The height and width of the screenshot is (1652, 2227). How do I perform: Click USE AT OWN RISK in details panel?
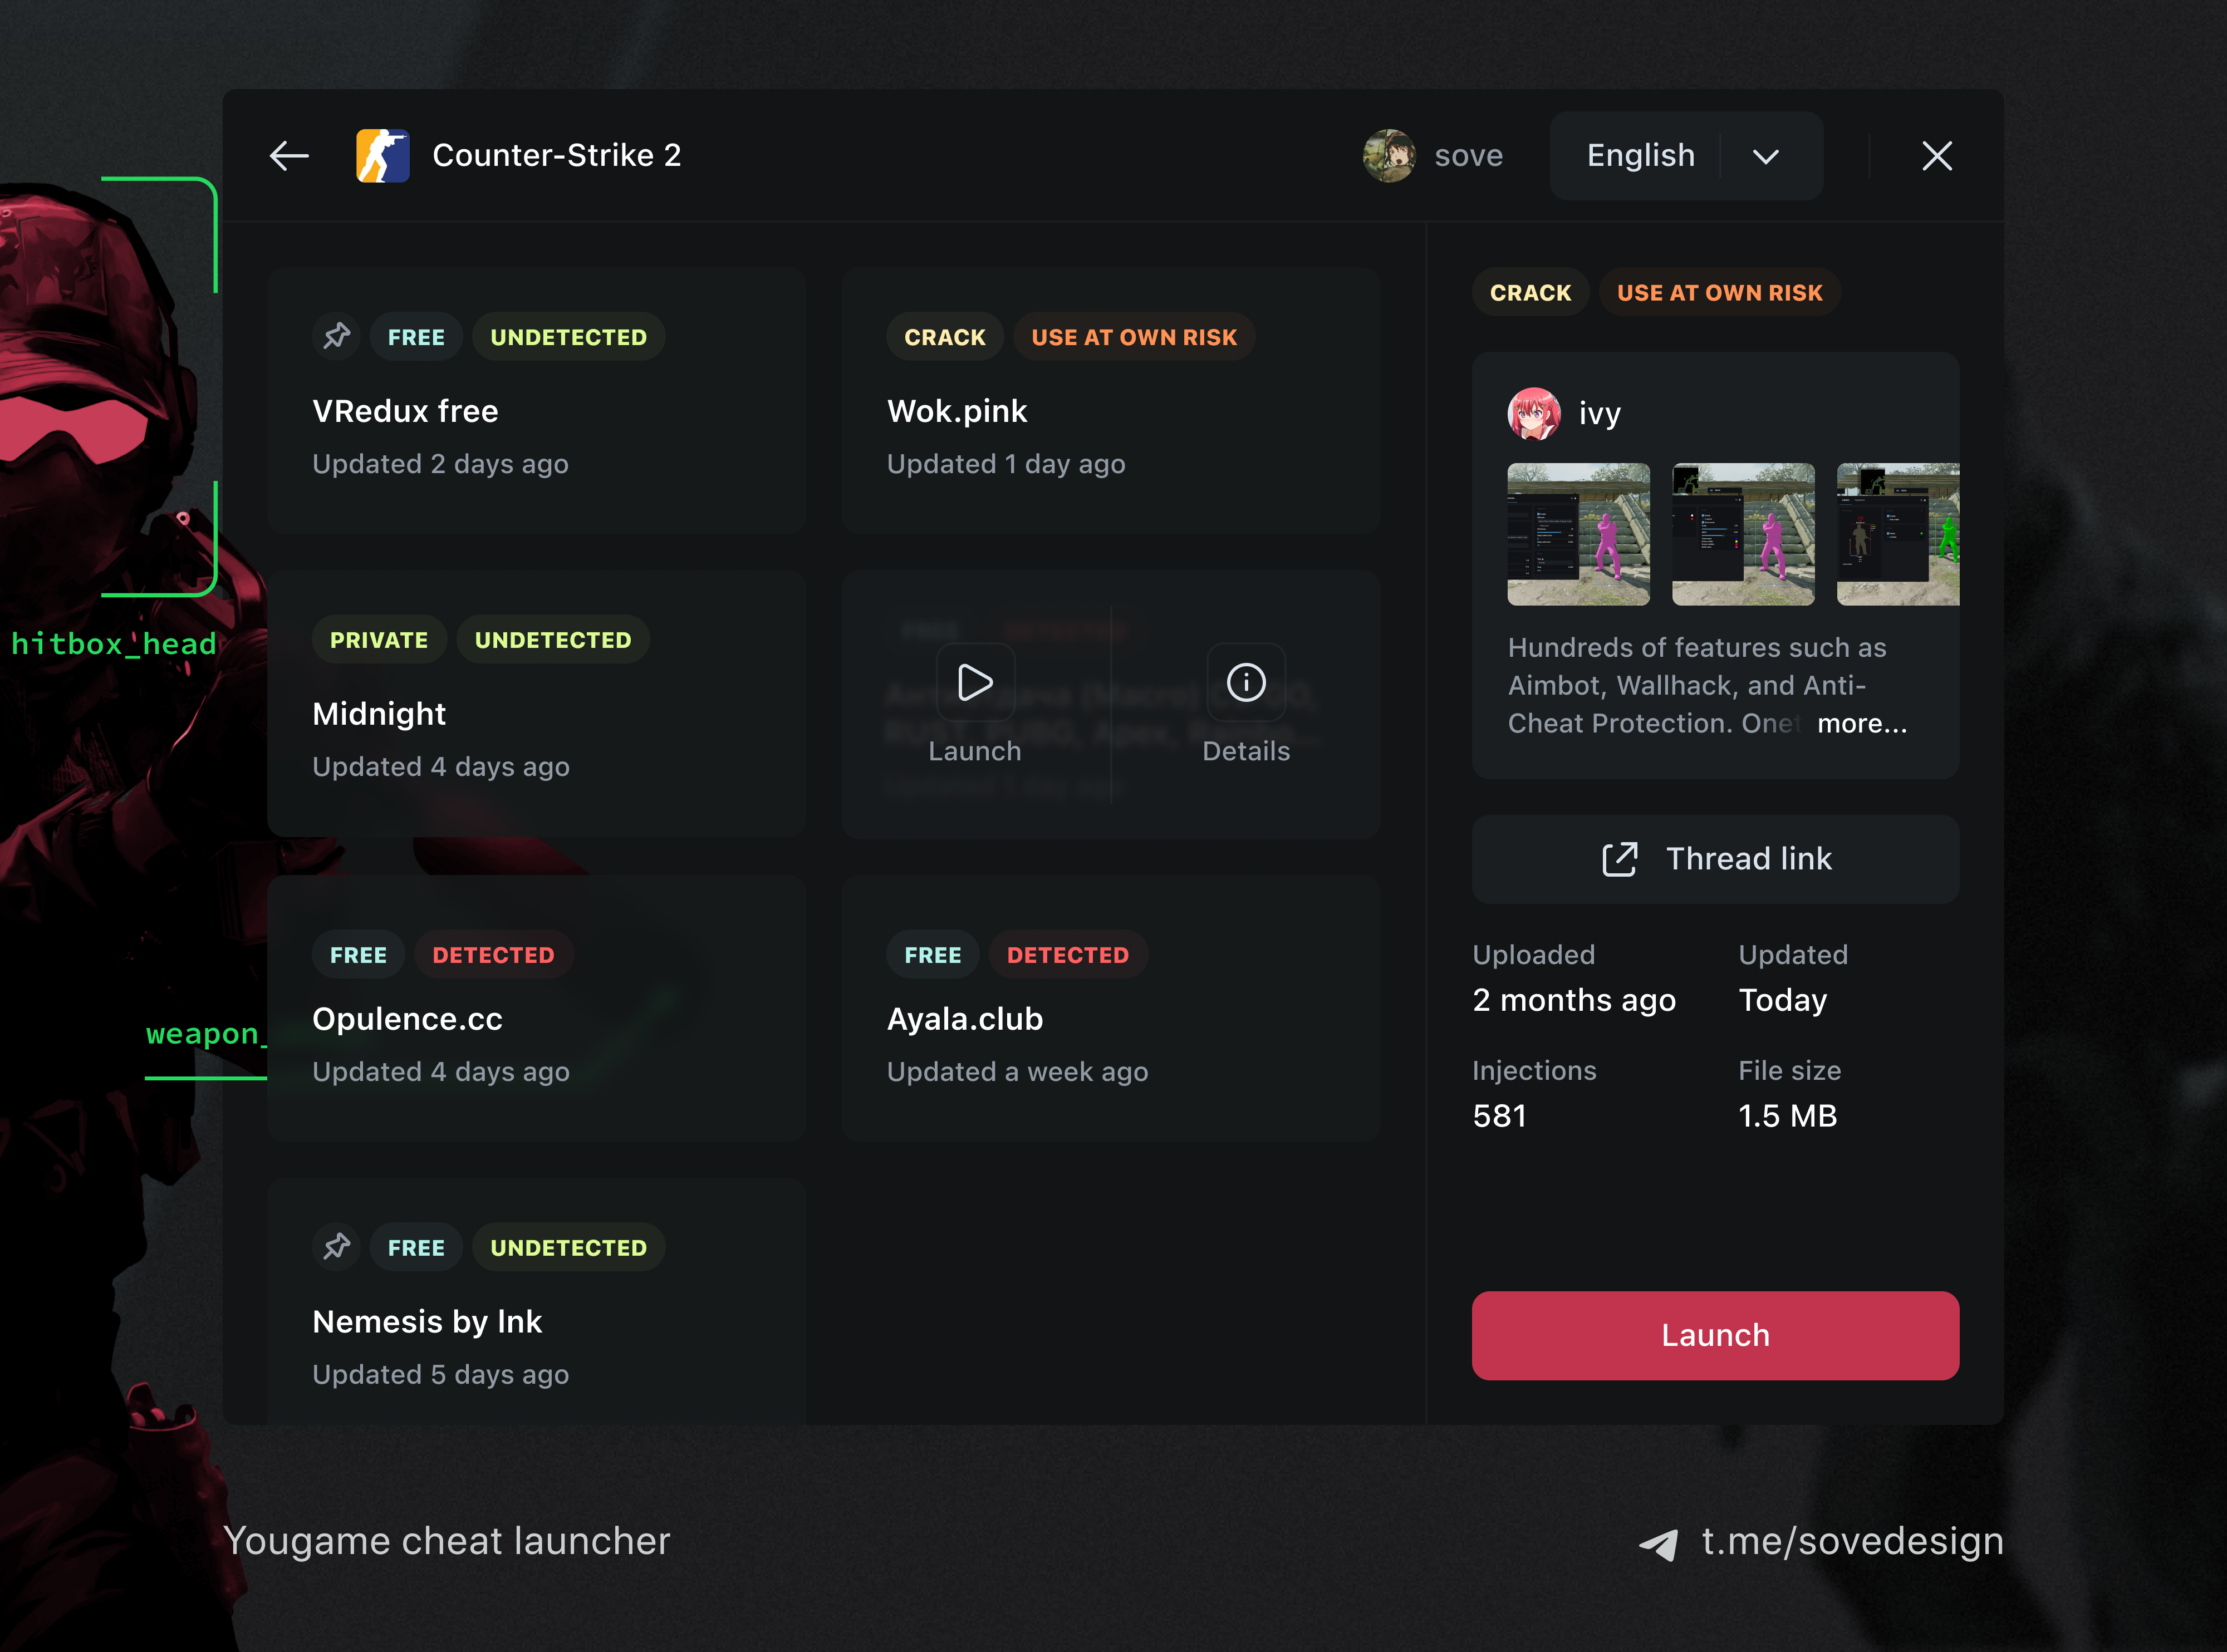tap(1720, 292)
